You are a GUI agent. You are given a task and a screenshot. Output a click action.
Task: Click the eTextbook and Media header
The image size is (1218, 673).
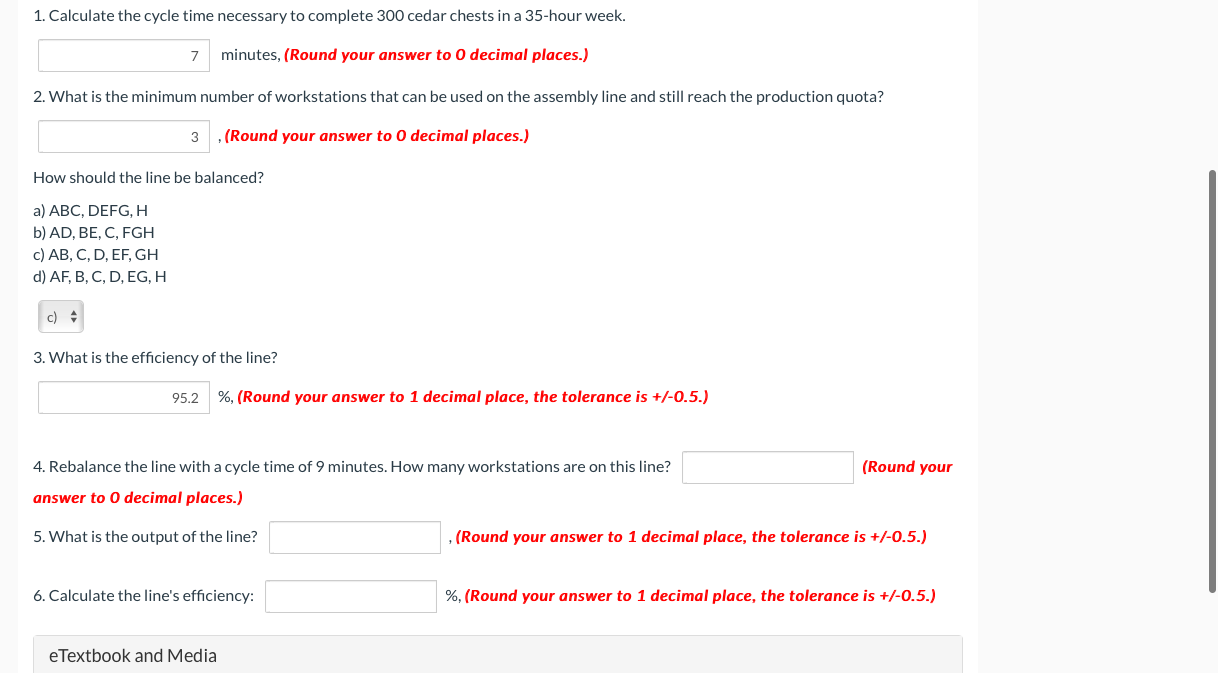[132, 655]
